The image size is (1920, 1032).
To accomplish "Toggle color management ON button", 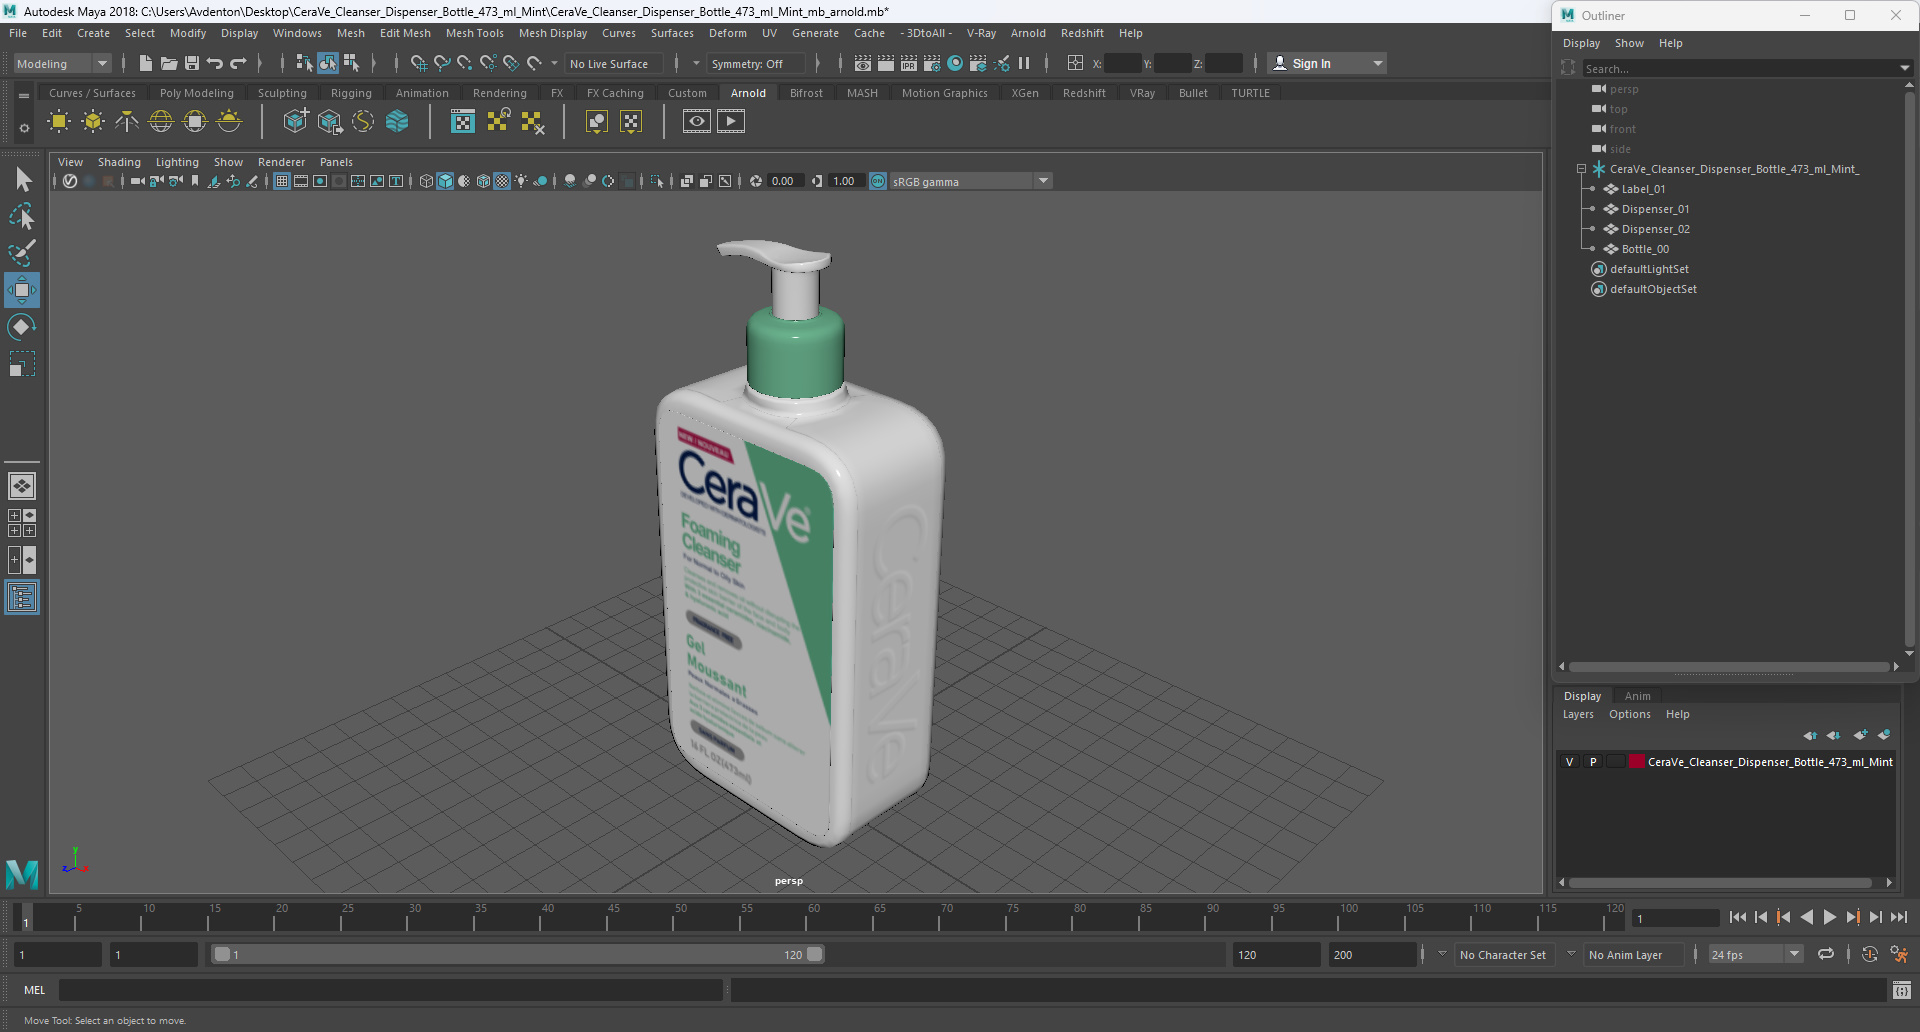I will pos(878,181).
